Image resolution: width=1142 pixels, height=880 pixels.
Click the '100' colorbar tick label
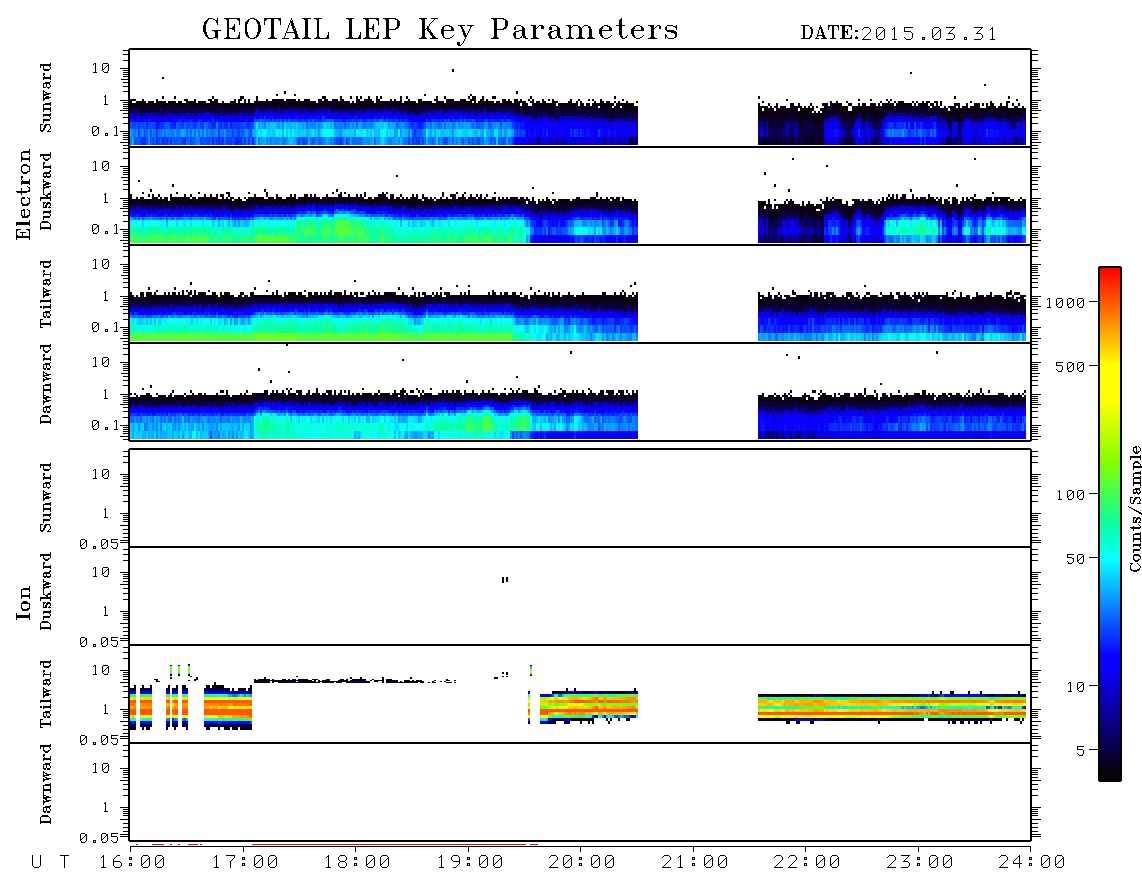click(1071, 495)
